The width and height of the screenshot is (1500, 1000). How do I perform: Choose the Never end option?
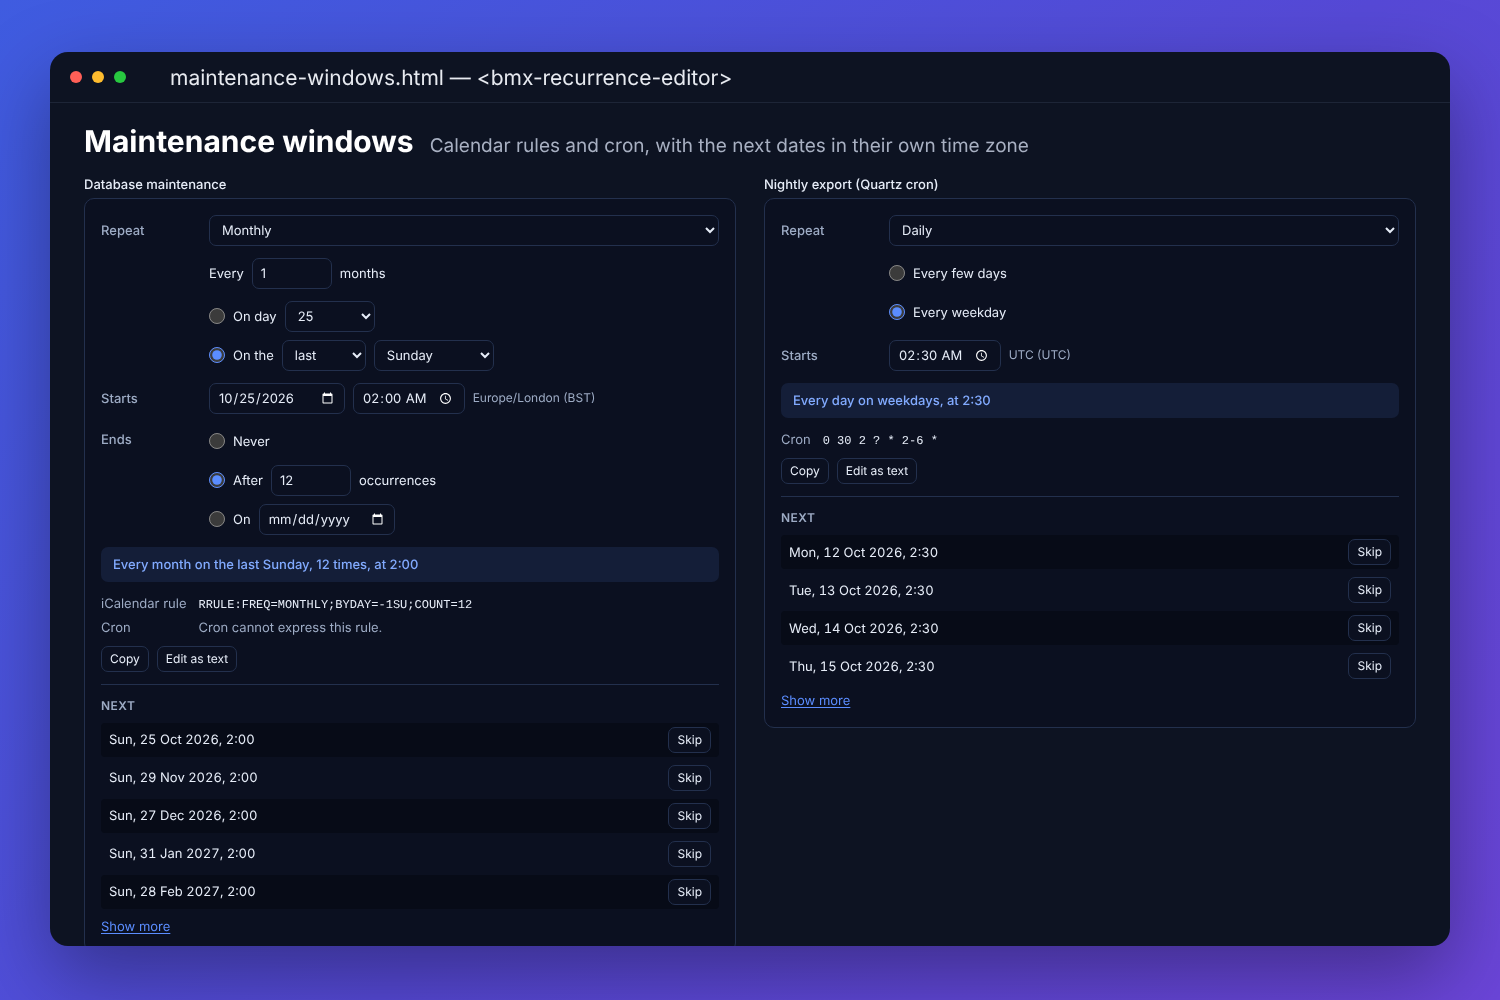tap(217, 441)
